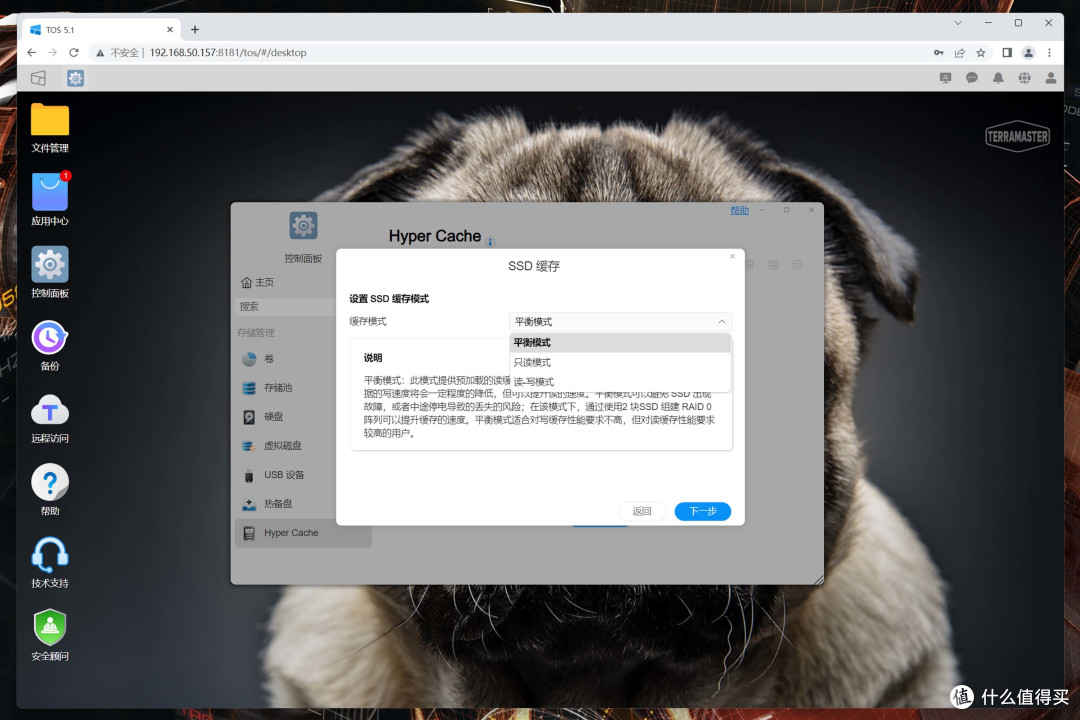Open the 帮助 link in control panel
This screenshot has height=720, width=1080.
(739, 210)
